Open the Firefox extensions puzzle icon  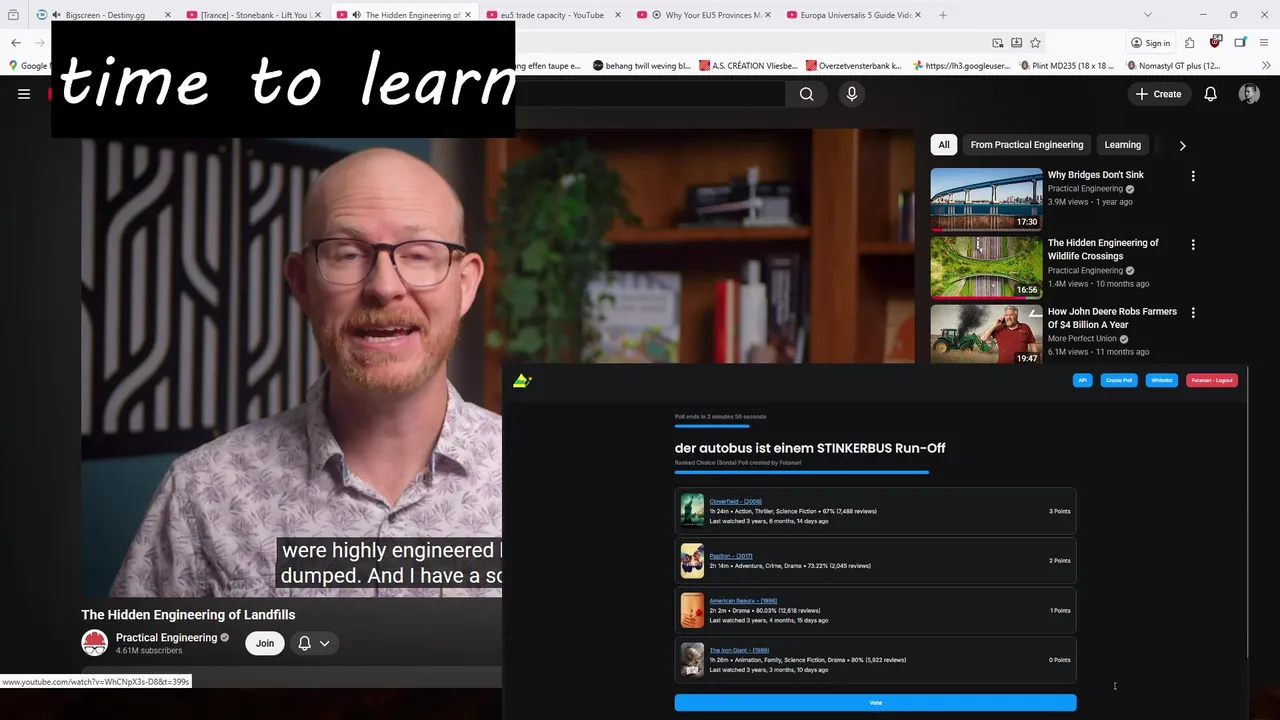coord(1189,43)
